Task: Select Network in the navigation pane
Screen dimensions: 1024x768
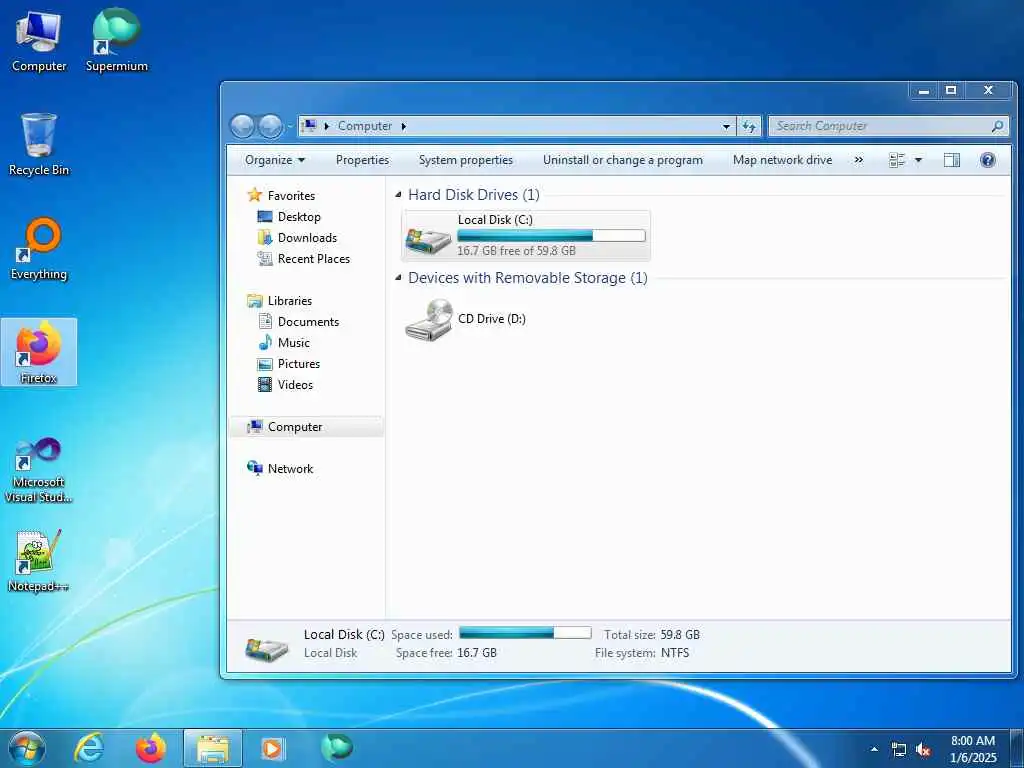Action: click(290, 468)
